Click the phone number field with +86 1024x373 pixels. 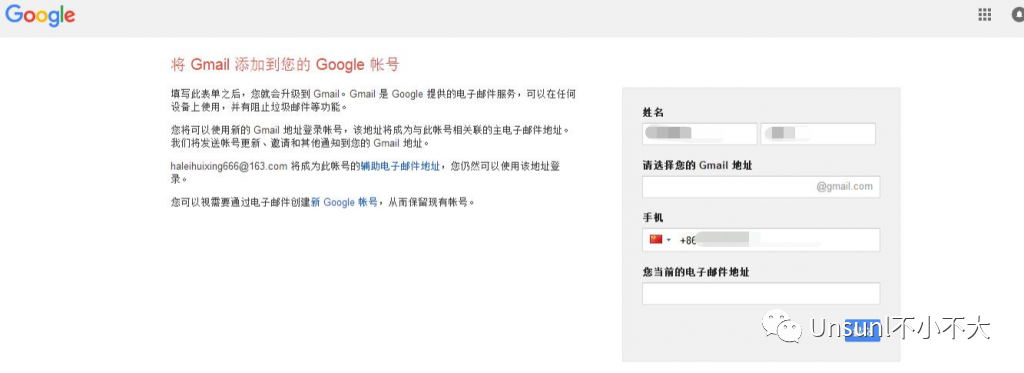click(761, 240)
